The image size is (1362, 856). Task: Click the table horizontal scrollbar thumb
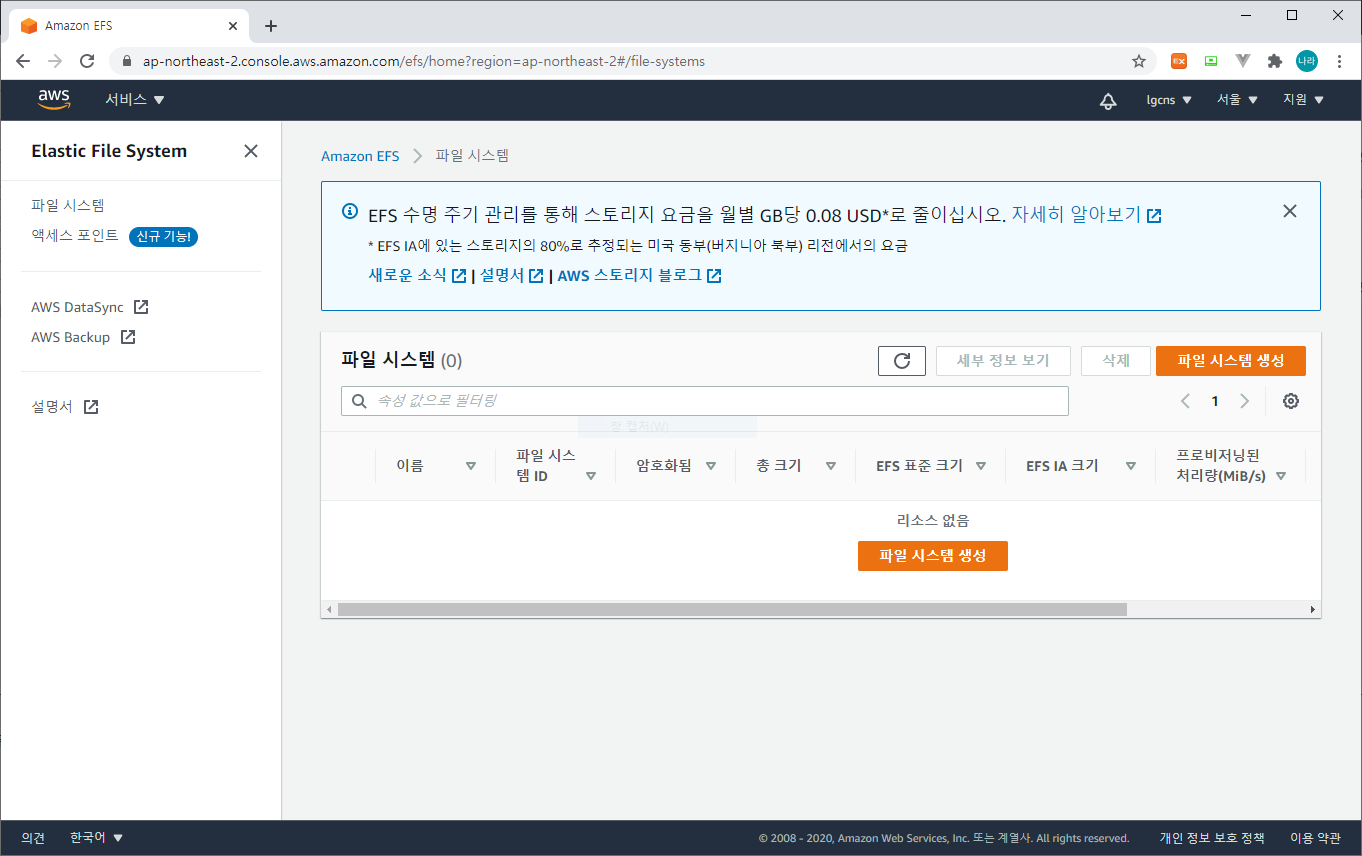732,610
